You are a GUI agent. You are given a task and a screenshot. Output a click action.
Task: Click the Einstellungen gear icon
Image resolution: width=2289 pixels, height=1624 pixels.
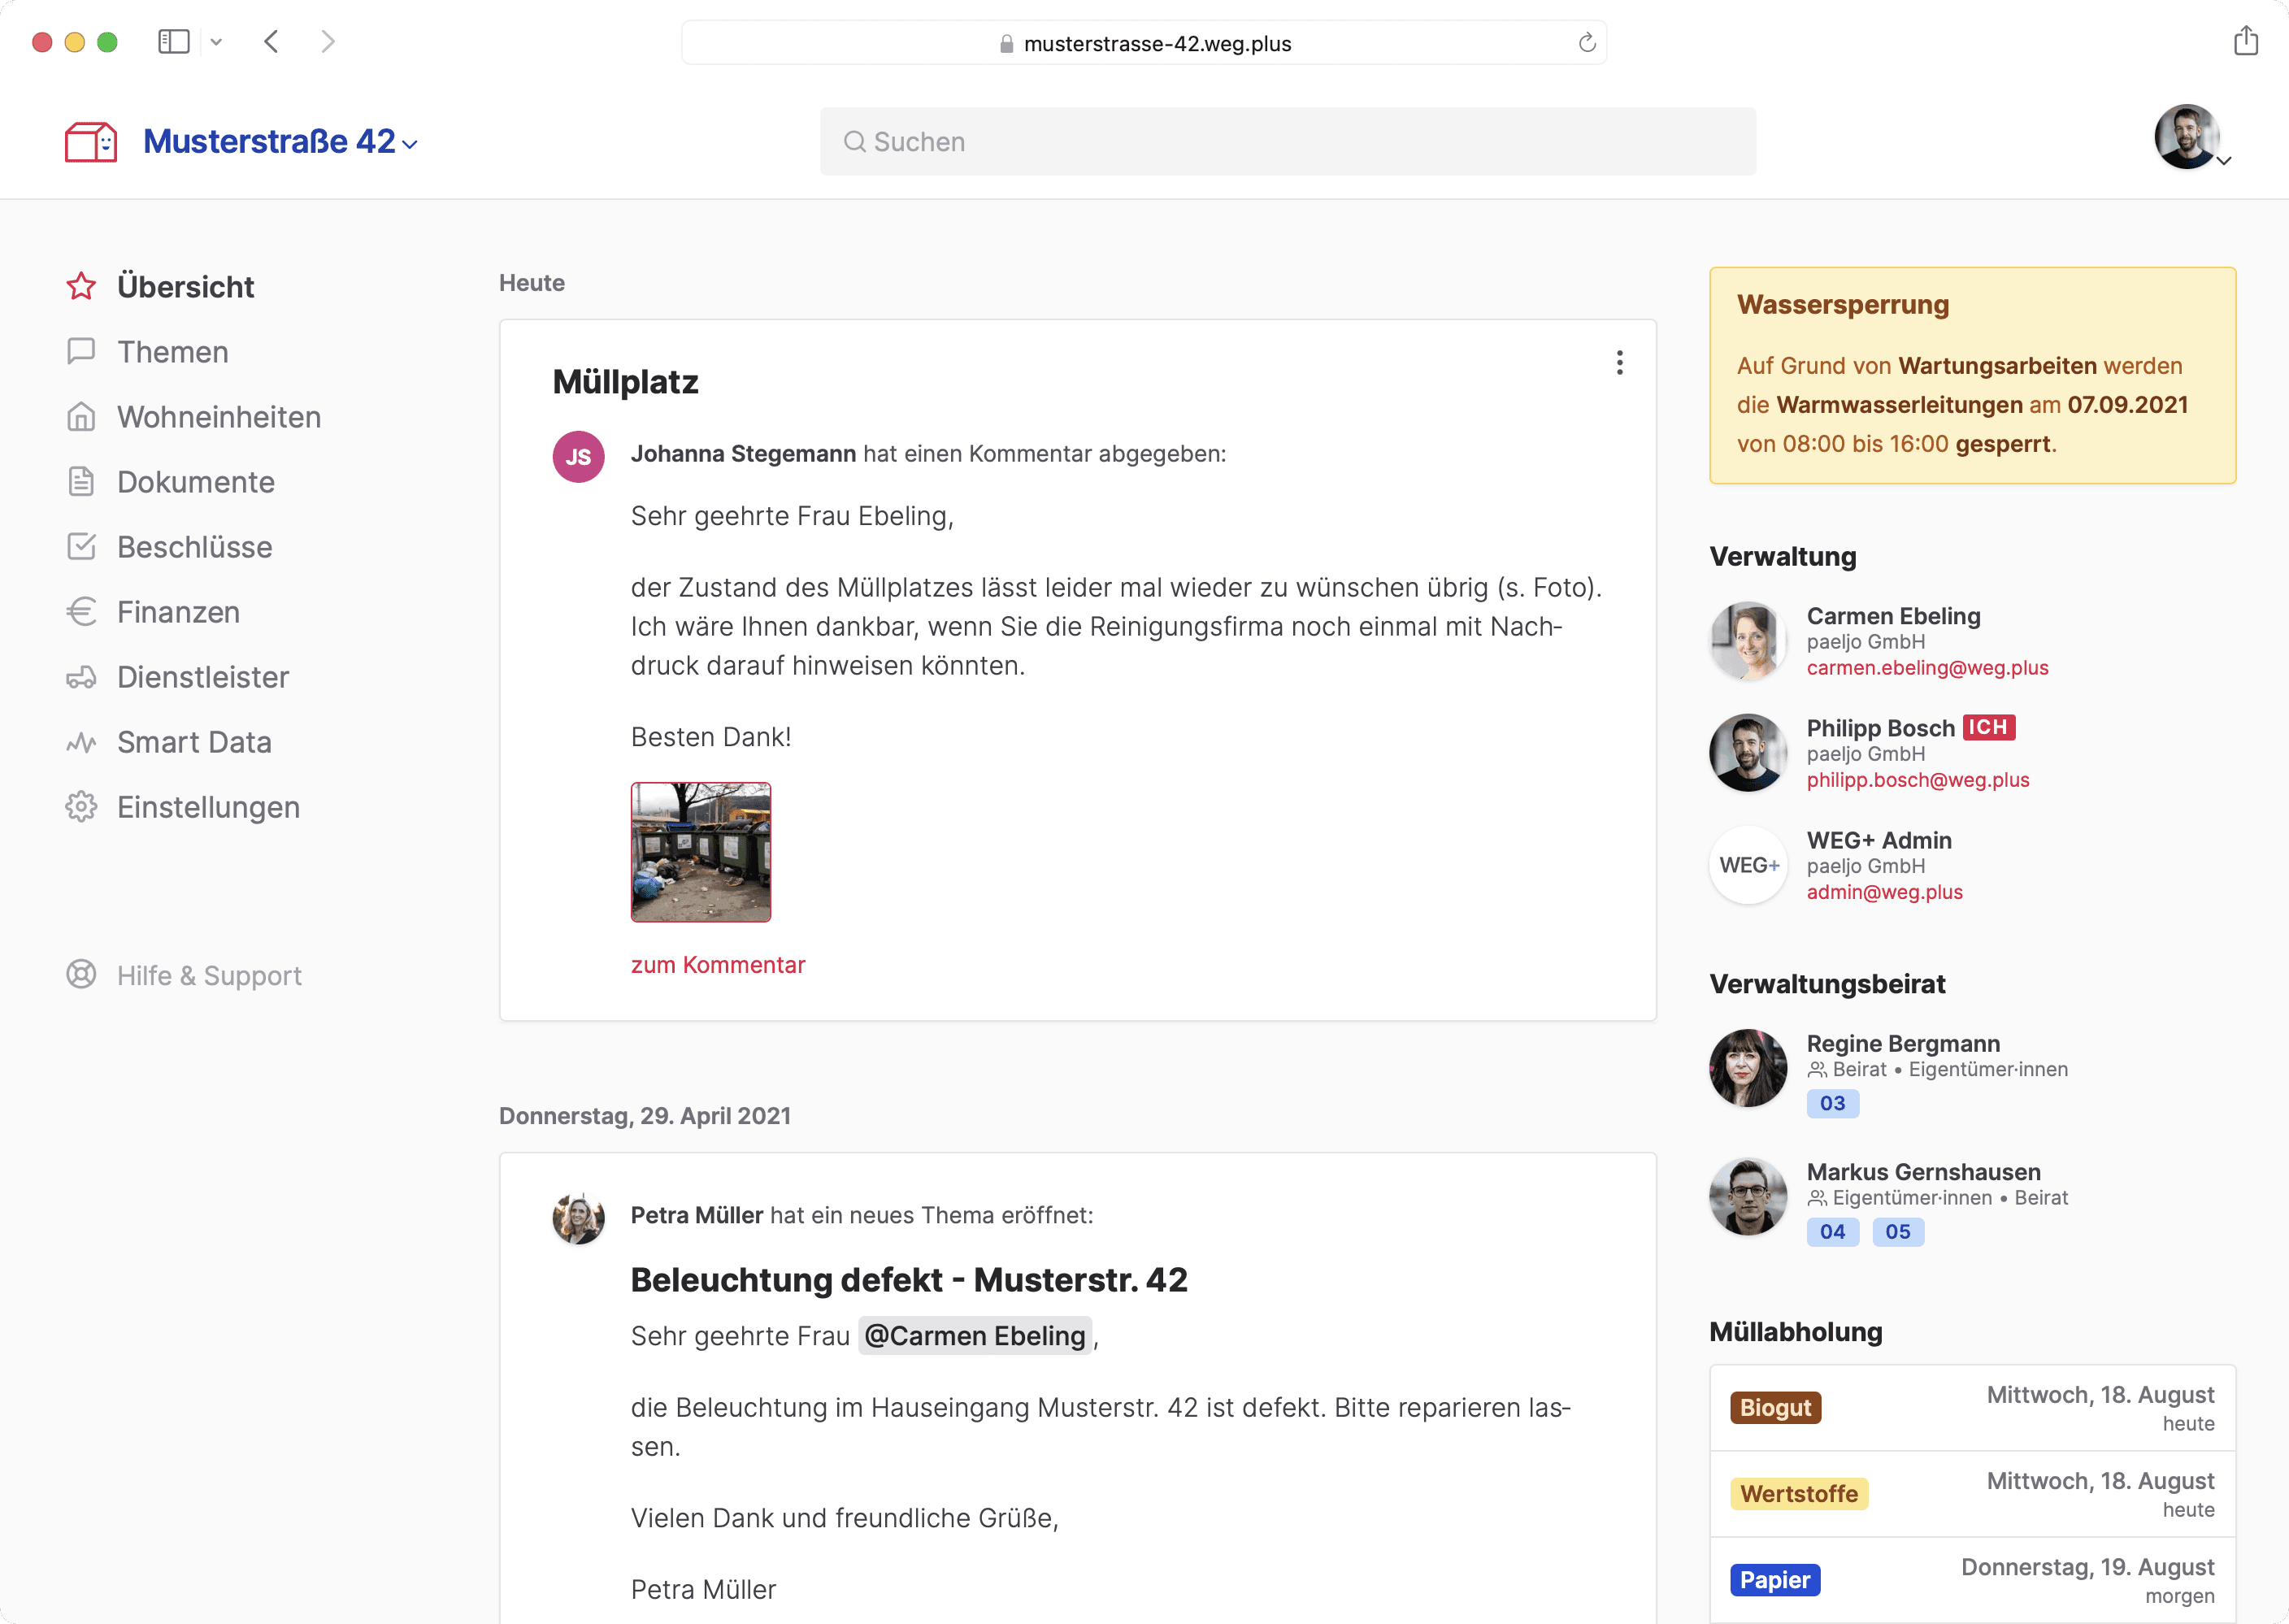tap(82, 806)
